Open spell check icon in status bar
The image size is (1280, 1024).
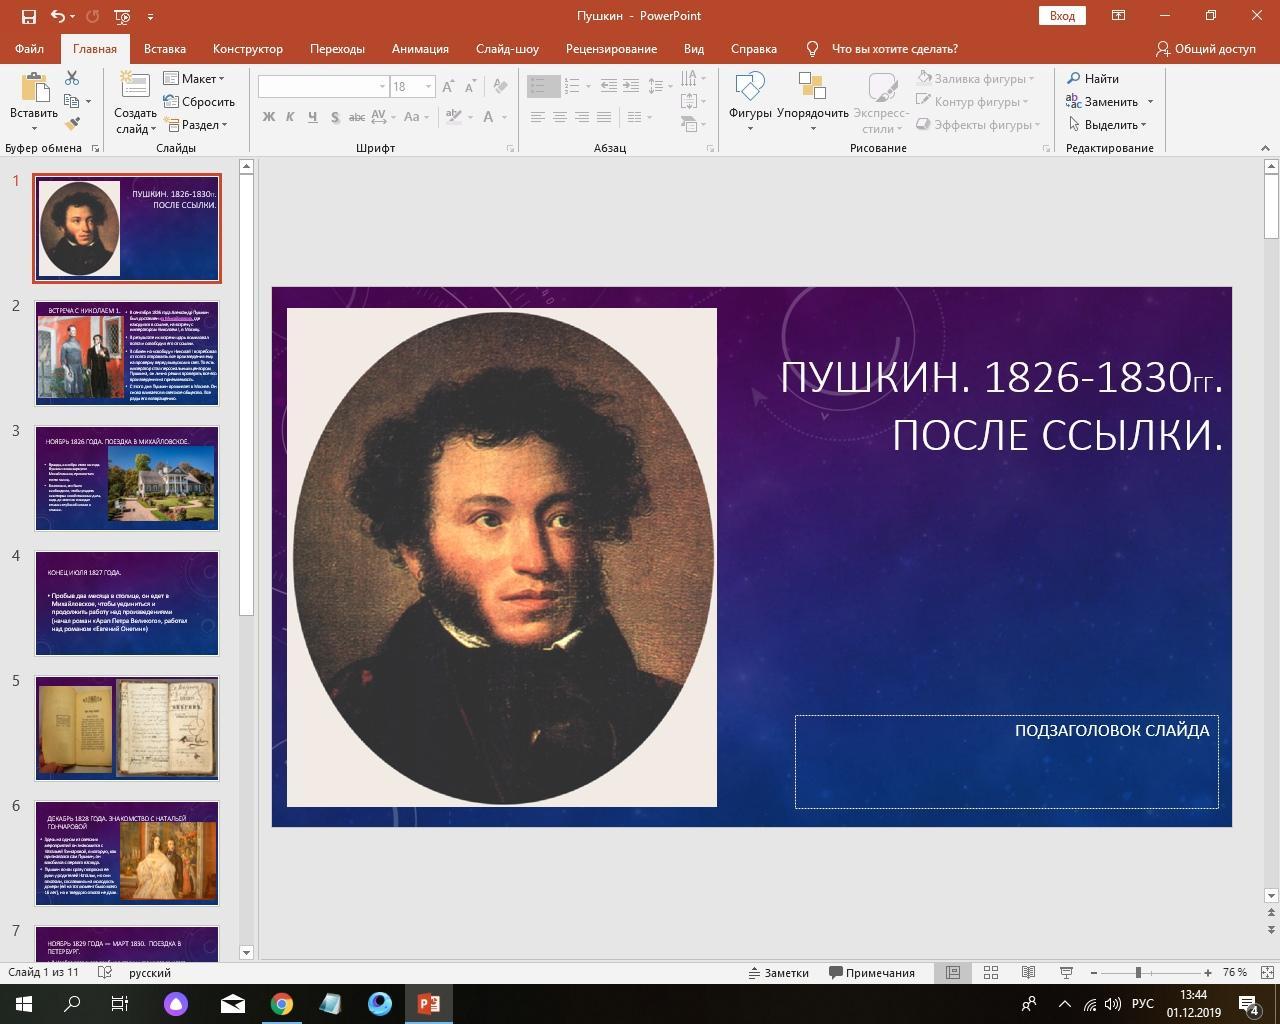pyautogui.click(x=105, y=972)
